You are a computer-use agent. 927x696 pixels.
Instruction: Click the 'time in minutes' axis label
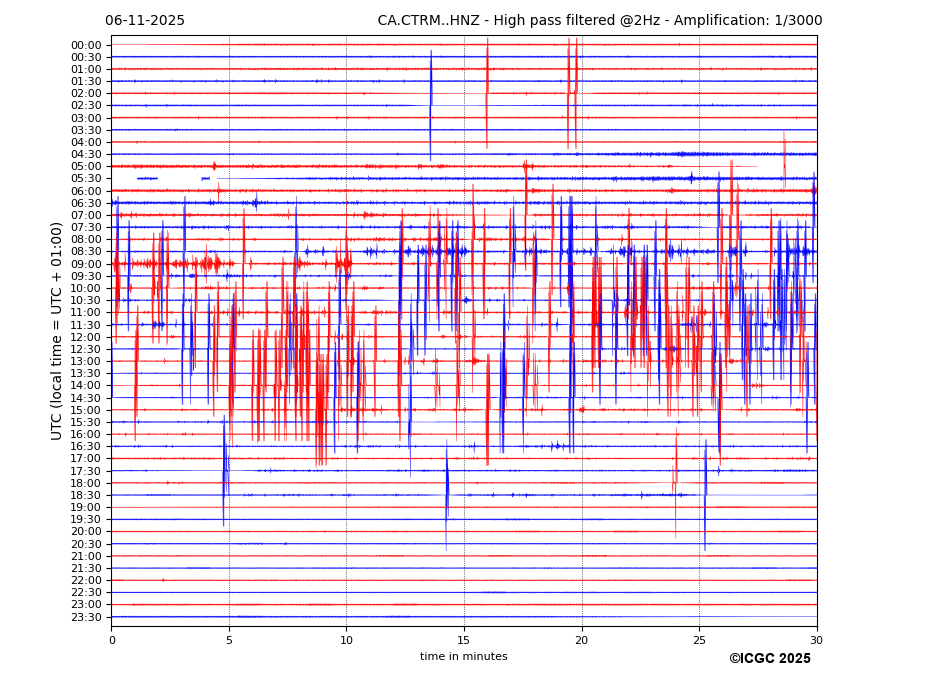[463, 657]
